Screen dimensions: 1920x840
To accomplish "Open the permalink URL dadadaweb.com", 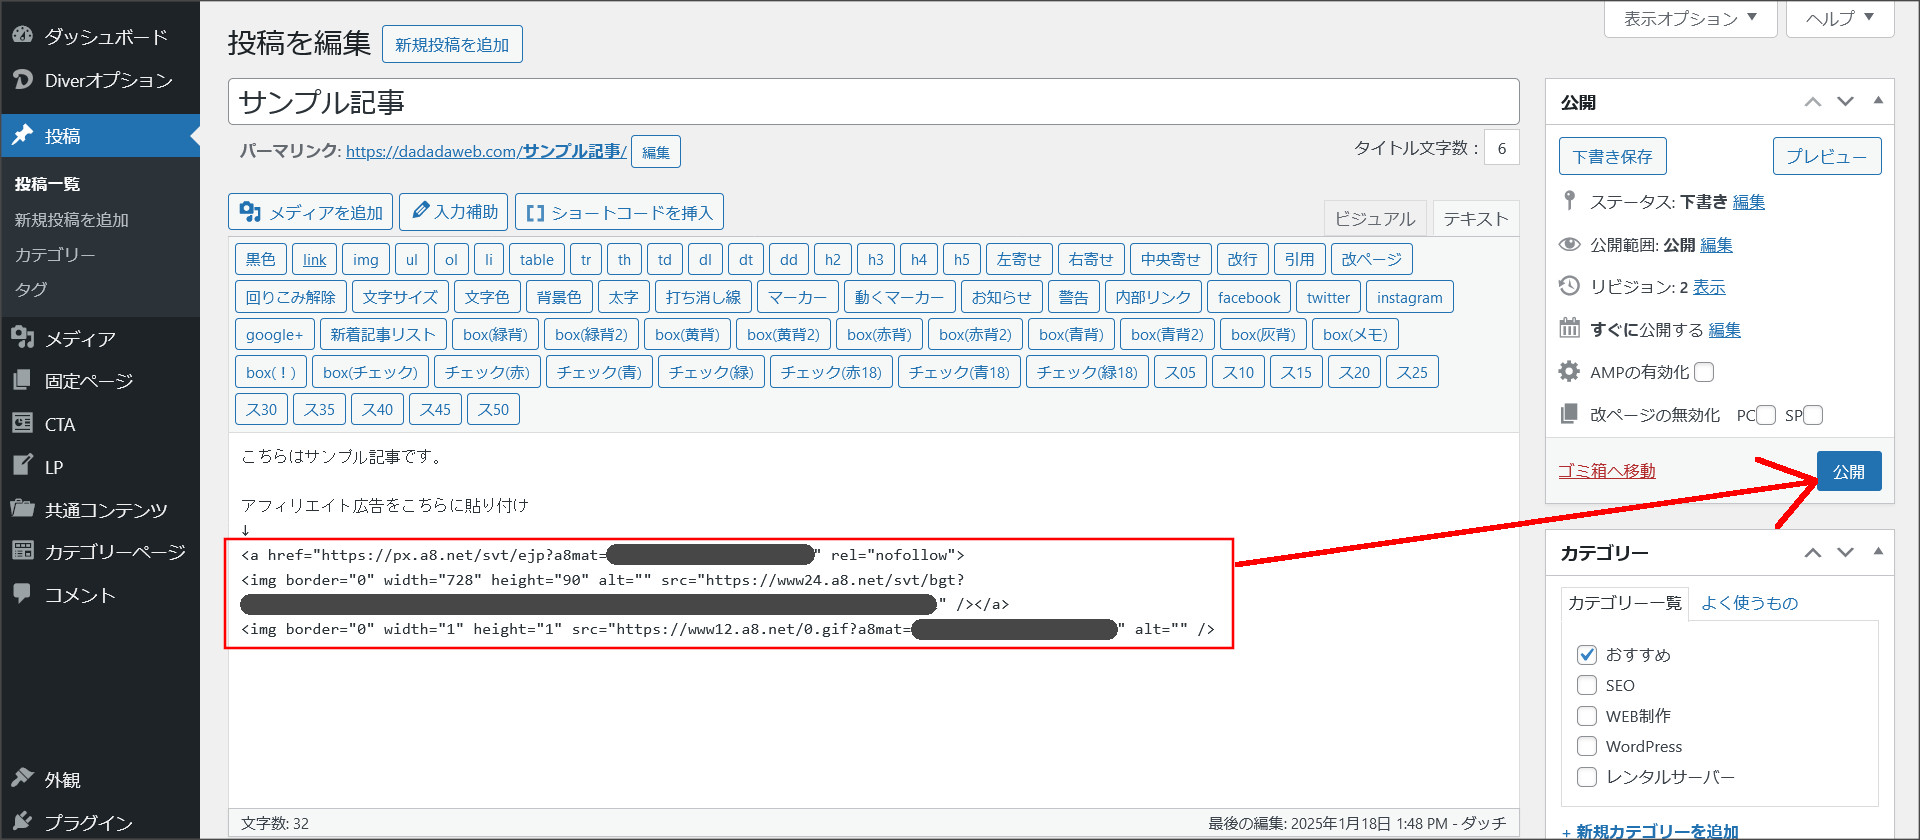I will point(486,151).
